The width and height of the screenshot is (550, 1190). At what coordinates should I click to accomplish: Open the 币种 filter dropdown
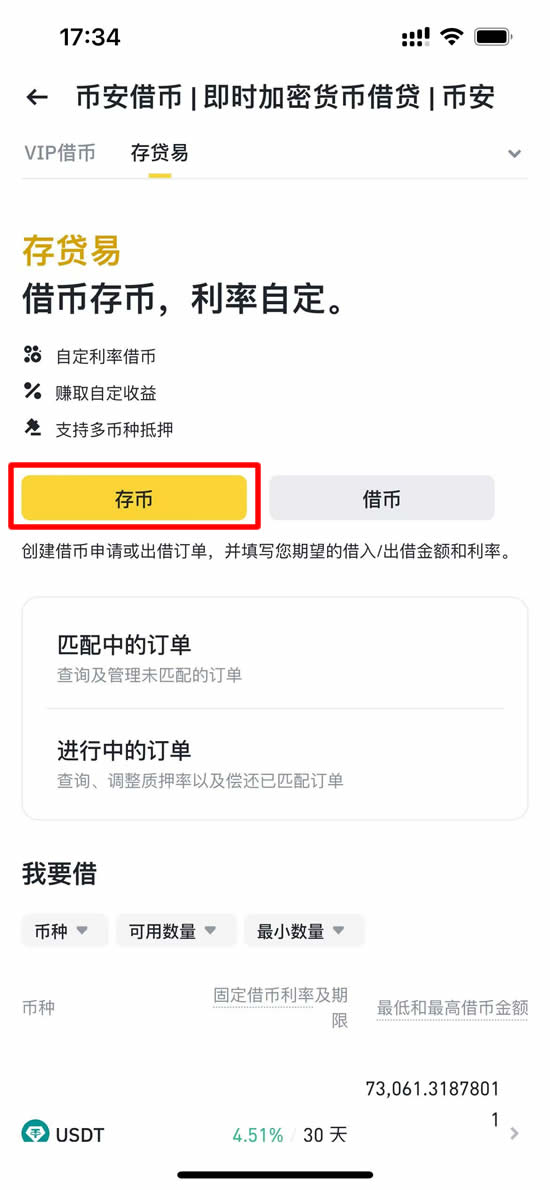(x=65, y=930)
